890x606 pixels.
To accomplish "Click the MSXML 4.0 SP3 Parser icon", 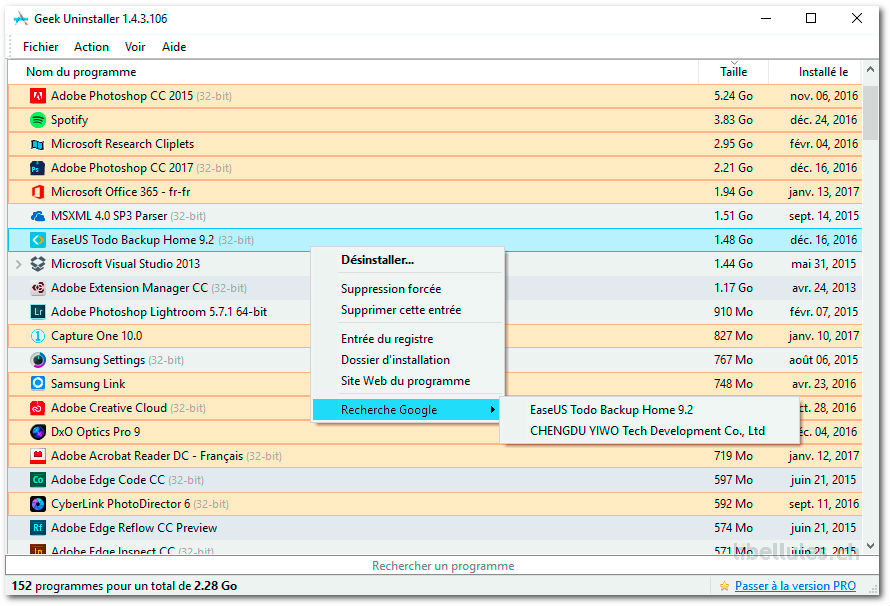I will pos(37,216).
